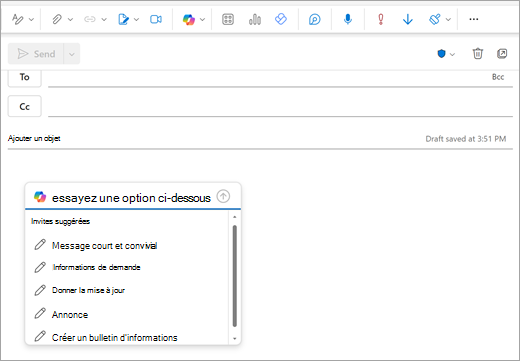
Task: Discard the draft with trash icon
Action: (478, 53)
